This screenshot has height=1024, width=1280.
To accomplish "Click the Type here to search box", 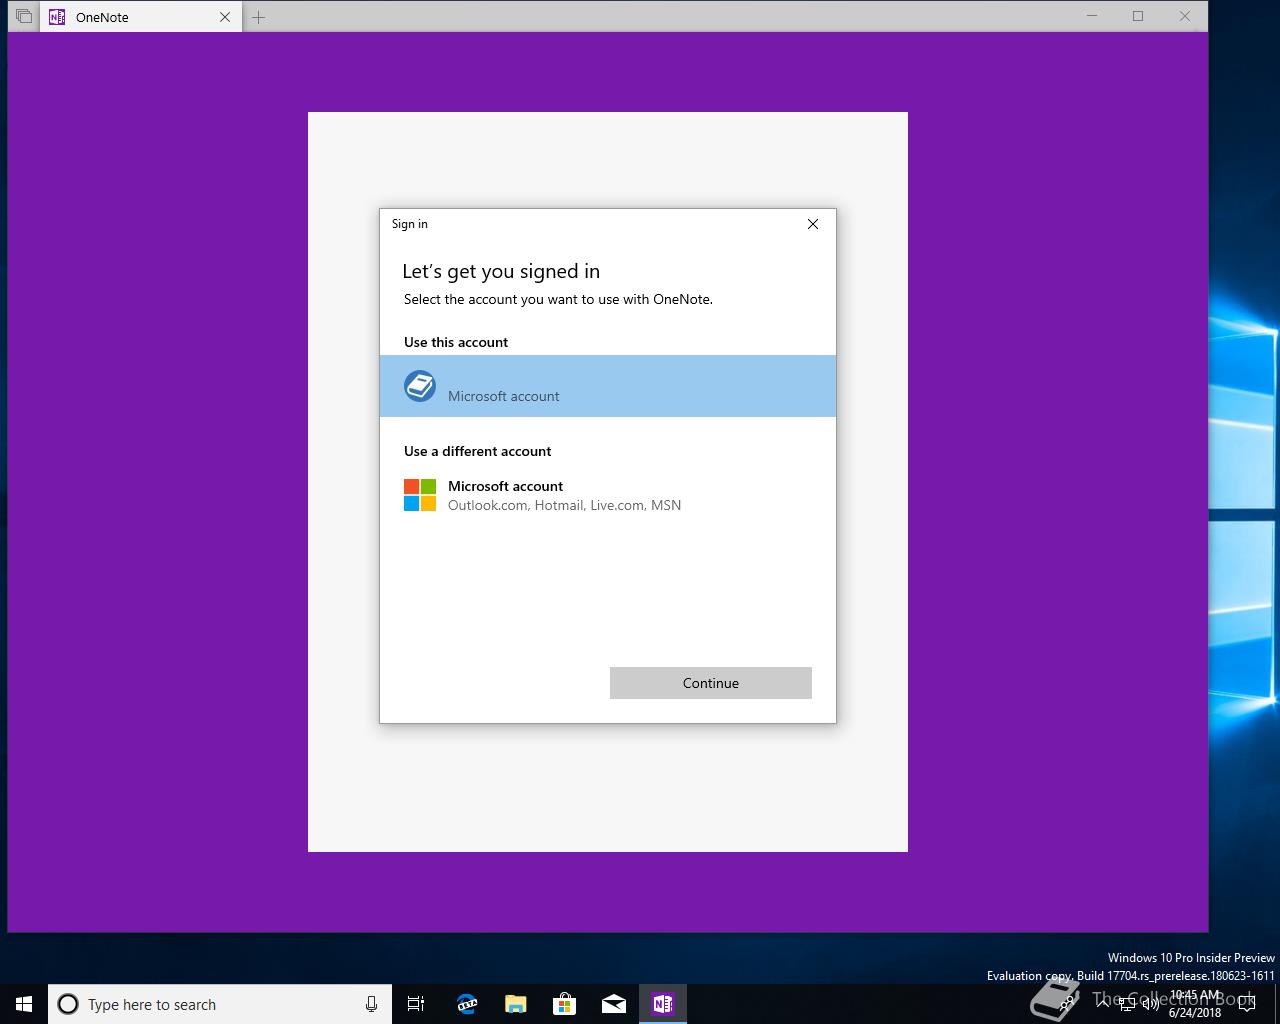I will tap(219, 1004).
